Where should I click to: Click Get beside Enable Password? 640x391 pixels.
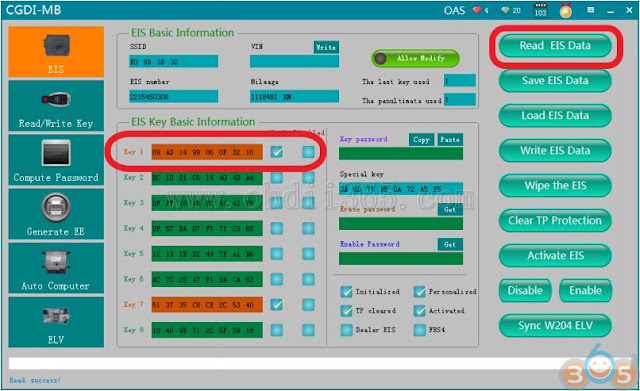click(x=450, y=244)
